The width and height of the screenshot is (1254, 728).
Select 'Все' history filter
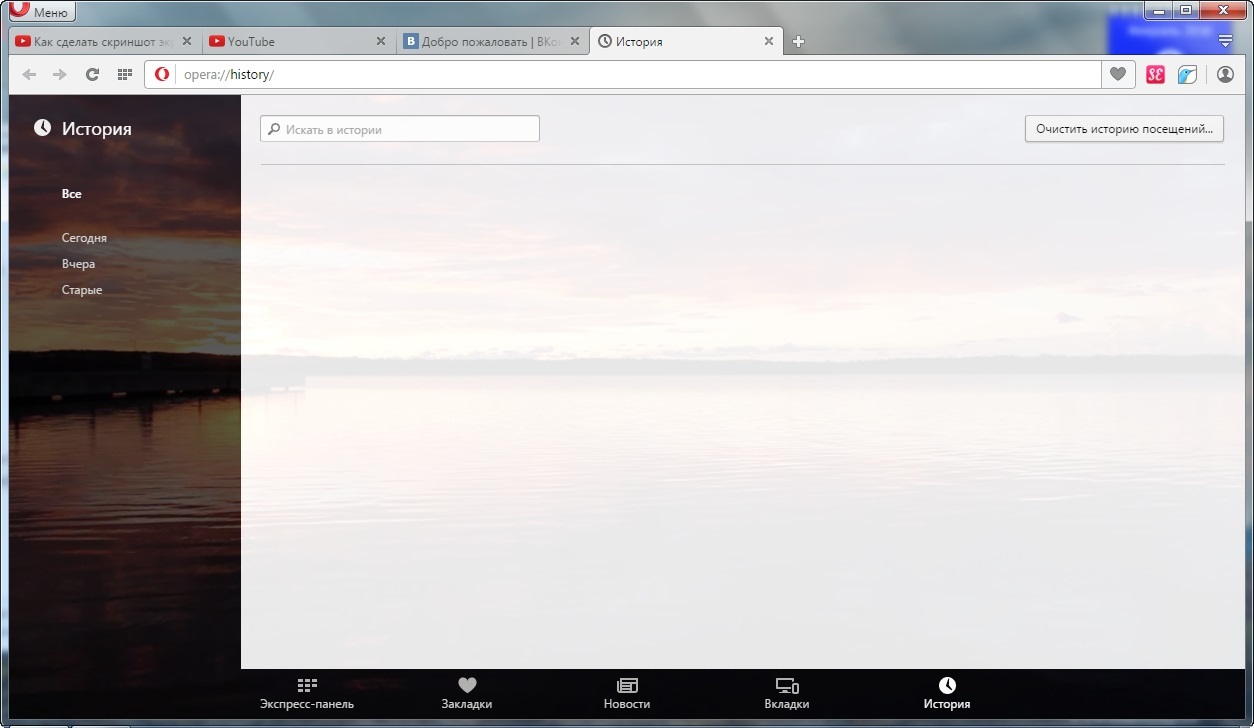click(71, 194)
